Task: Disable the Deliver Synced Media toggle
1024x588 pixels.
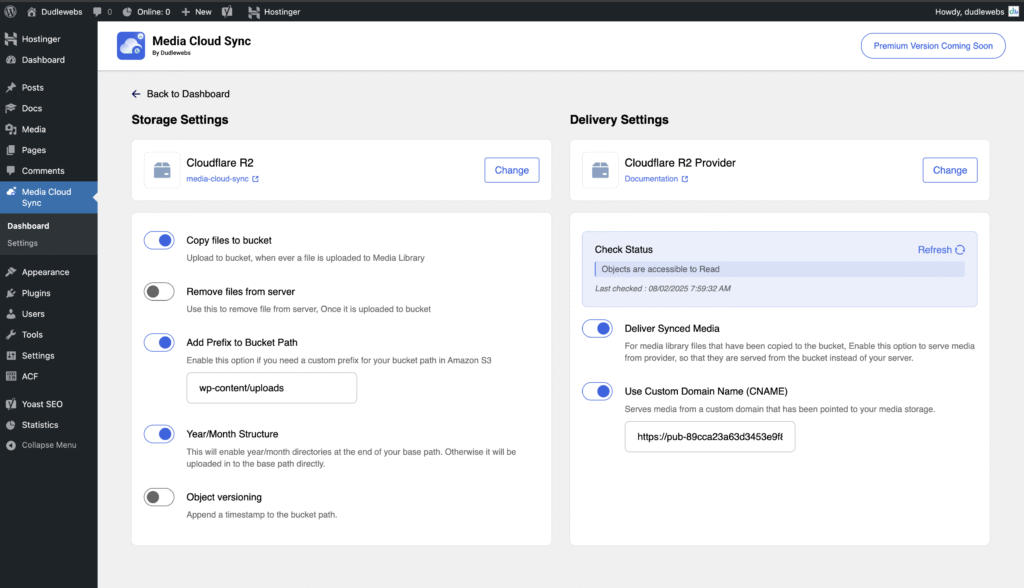Action: tap(597, 328)
